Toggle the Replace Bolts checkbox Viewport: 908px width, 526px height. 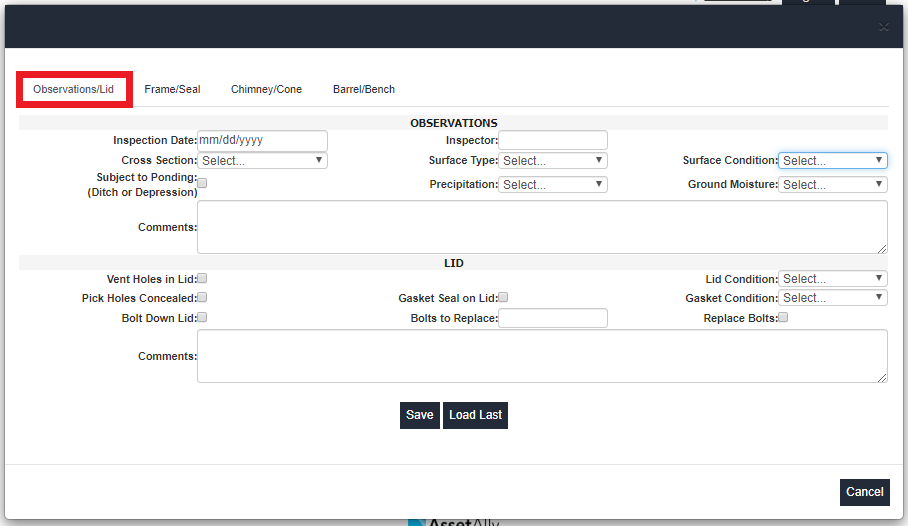(x=783, y=317)
